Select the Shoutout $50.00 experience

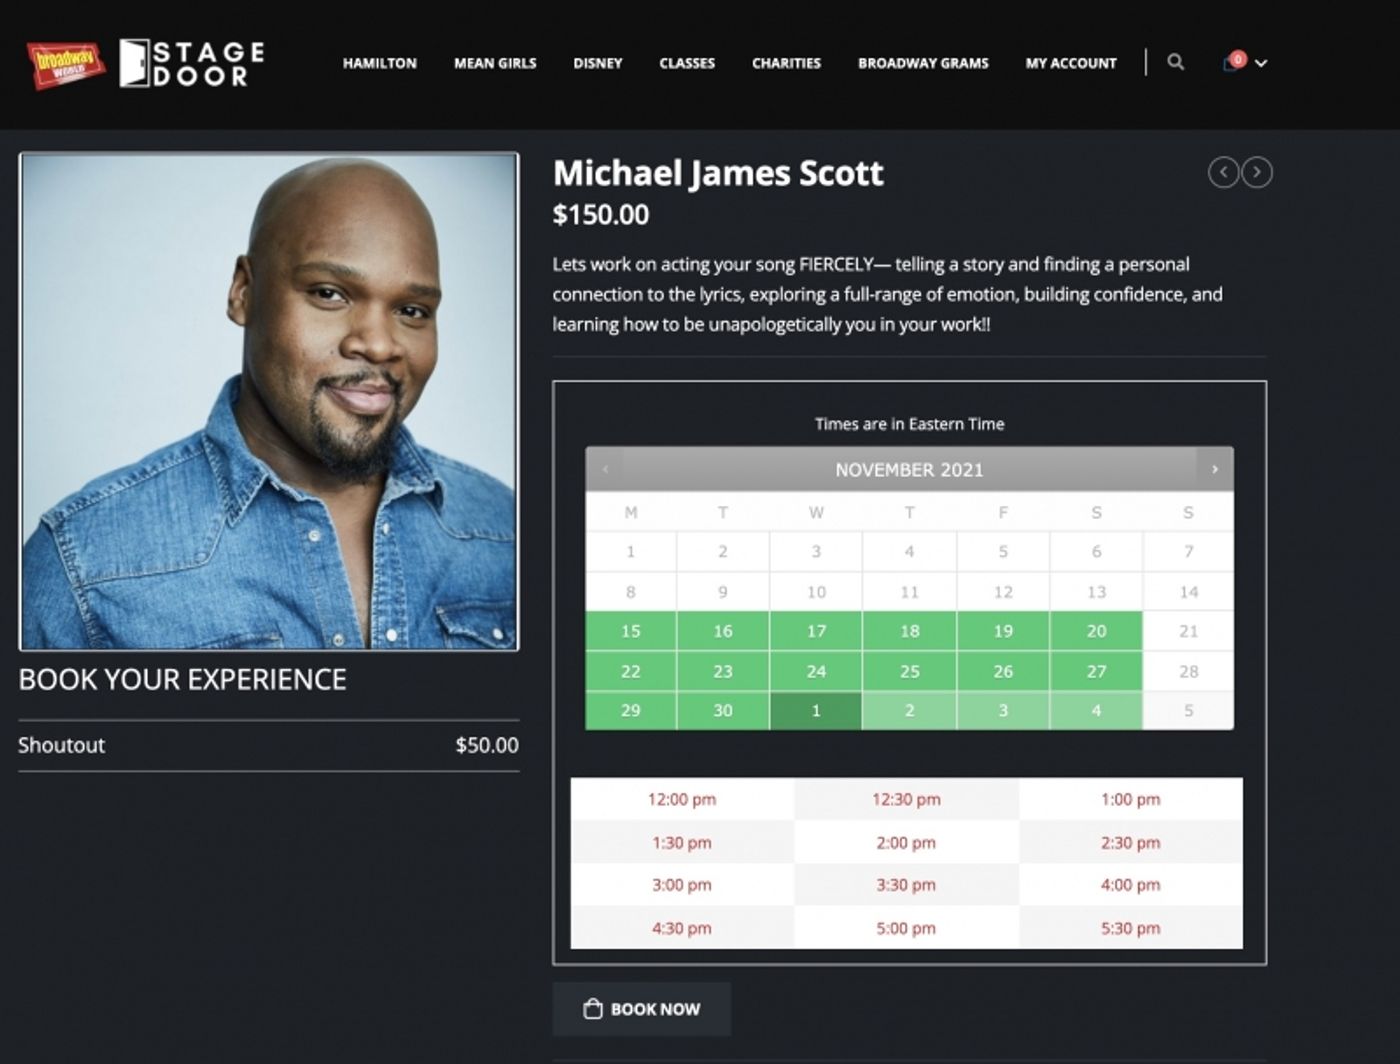point(268,745)
